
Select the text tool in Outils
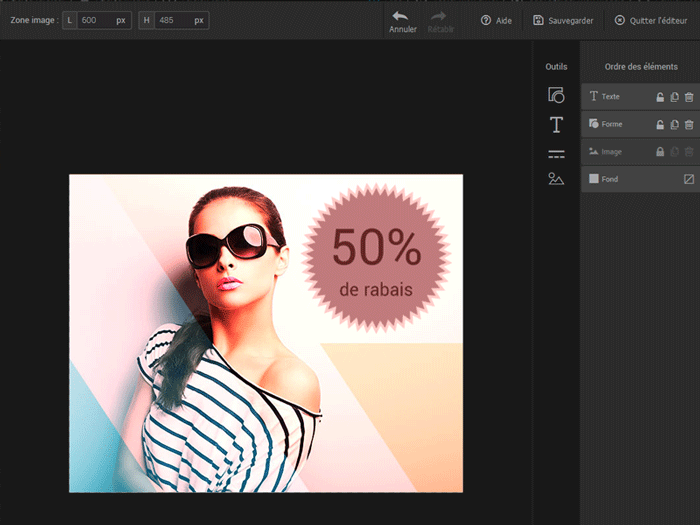click(556, 125)
